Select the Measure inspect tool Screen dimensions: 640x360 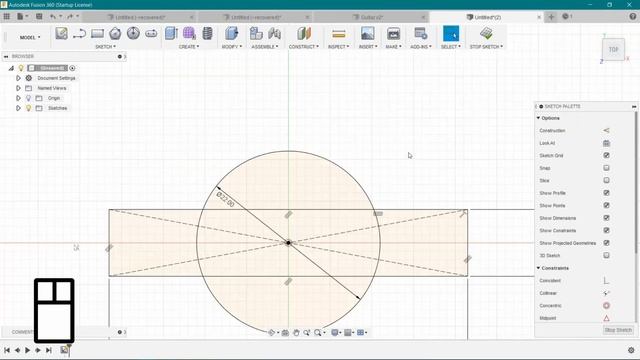(339, 33)
